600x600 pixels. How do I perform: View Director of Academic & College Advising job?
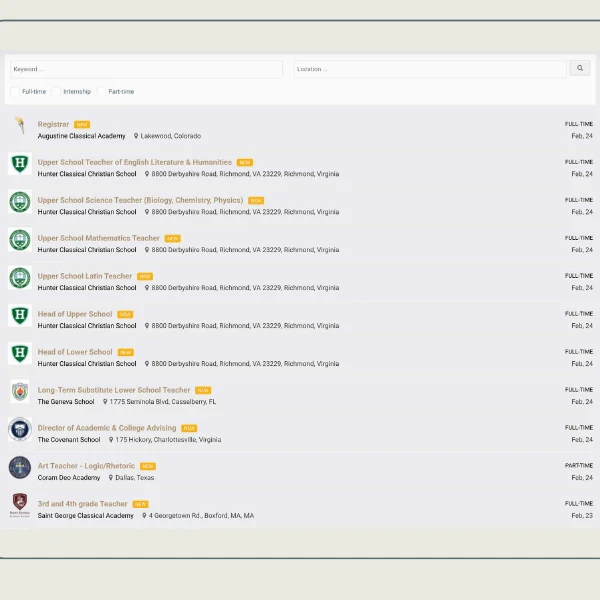(107, 428)
